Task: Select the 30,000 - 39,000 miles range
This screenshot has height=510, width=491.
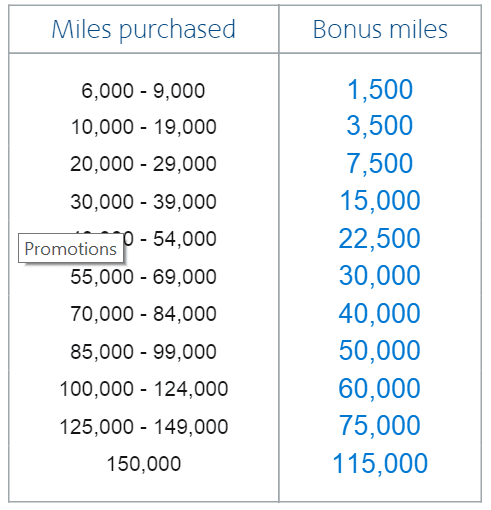Action: [144, 202]
